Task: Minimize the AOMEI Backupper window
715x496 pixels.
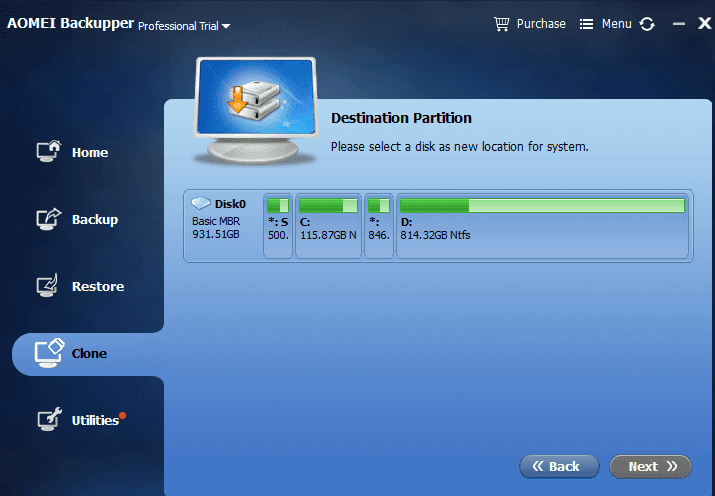Action: pyautogui.click(x=679, y=24)
